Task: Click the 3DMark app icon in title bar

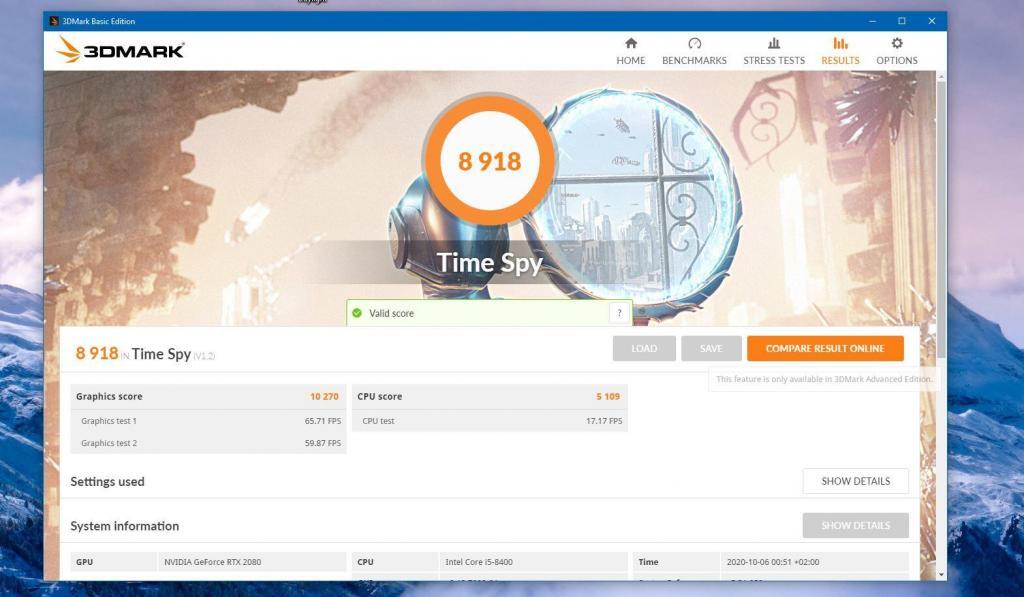Action: (x=54, y=21)
